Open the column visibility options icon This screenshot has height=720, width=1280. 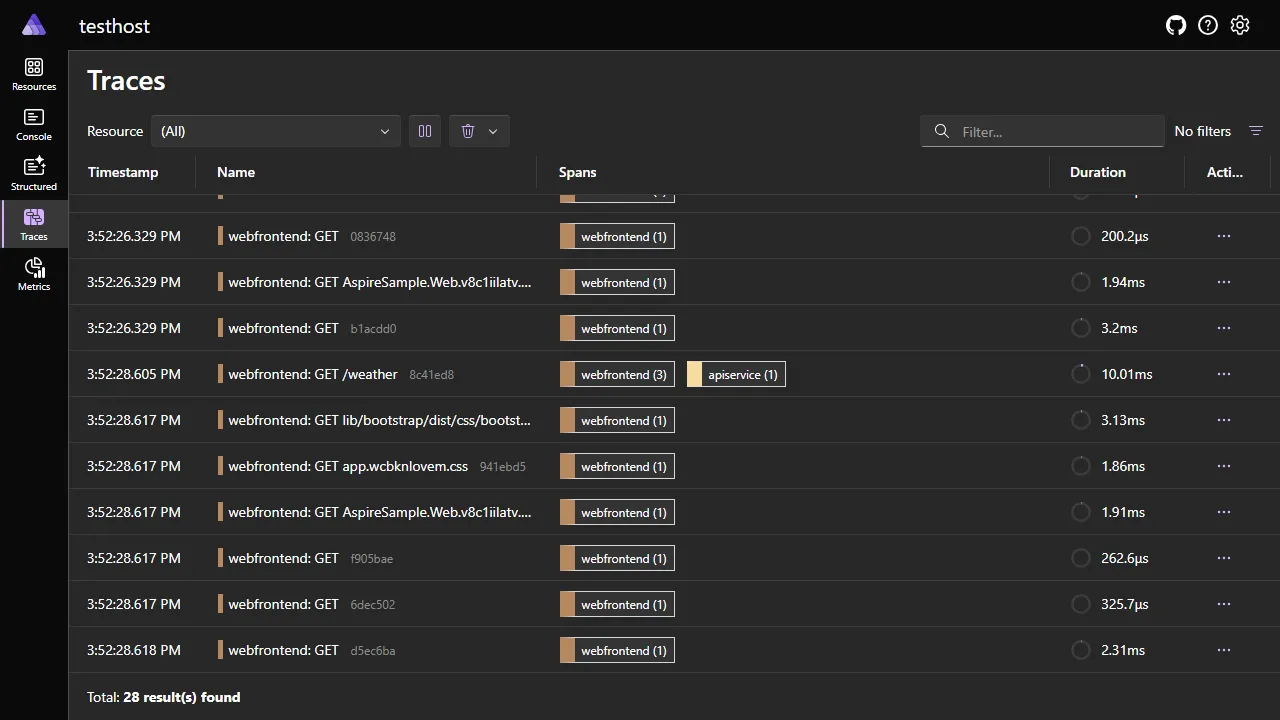tap(424, 131)
